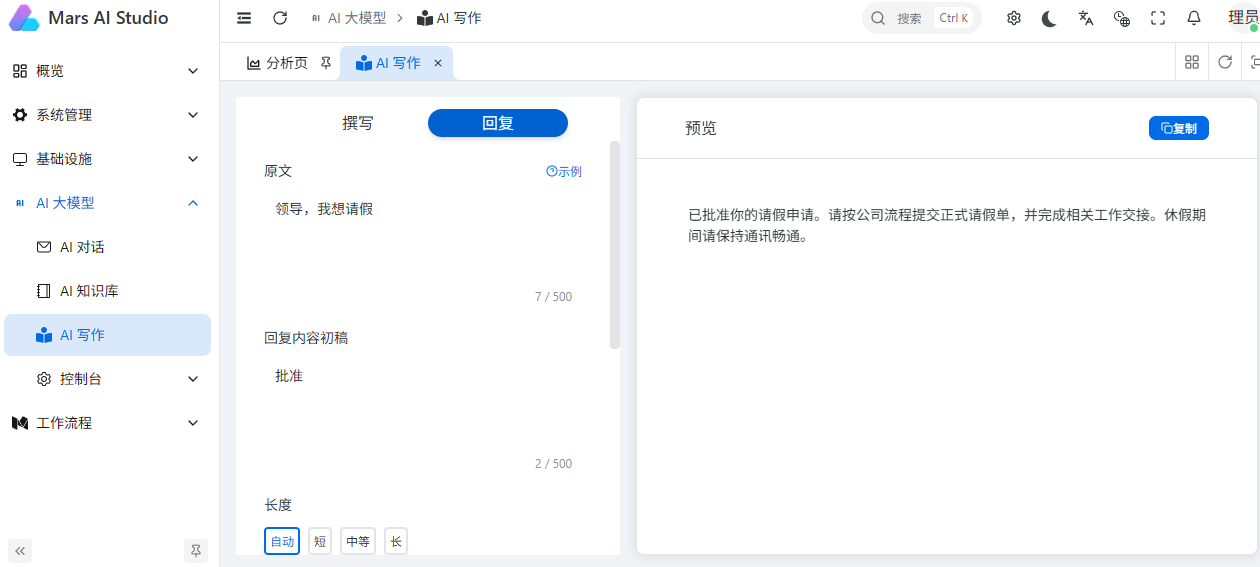Open the tab grid menu icon
Screen dimensions: 1260x567
1192,62
